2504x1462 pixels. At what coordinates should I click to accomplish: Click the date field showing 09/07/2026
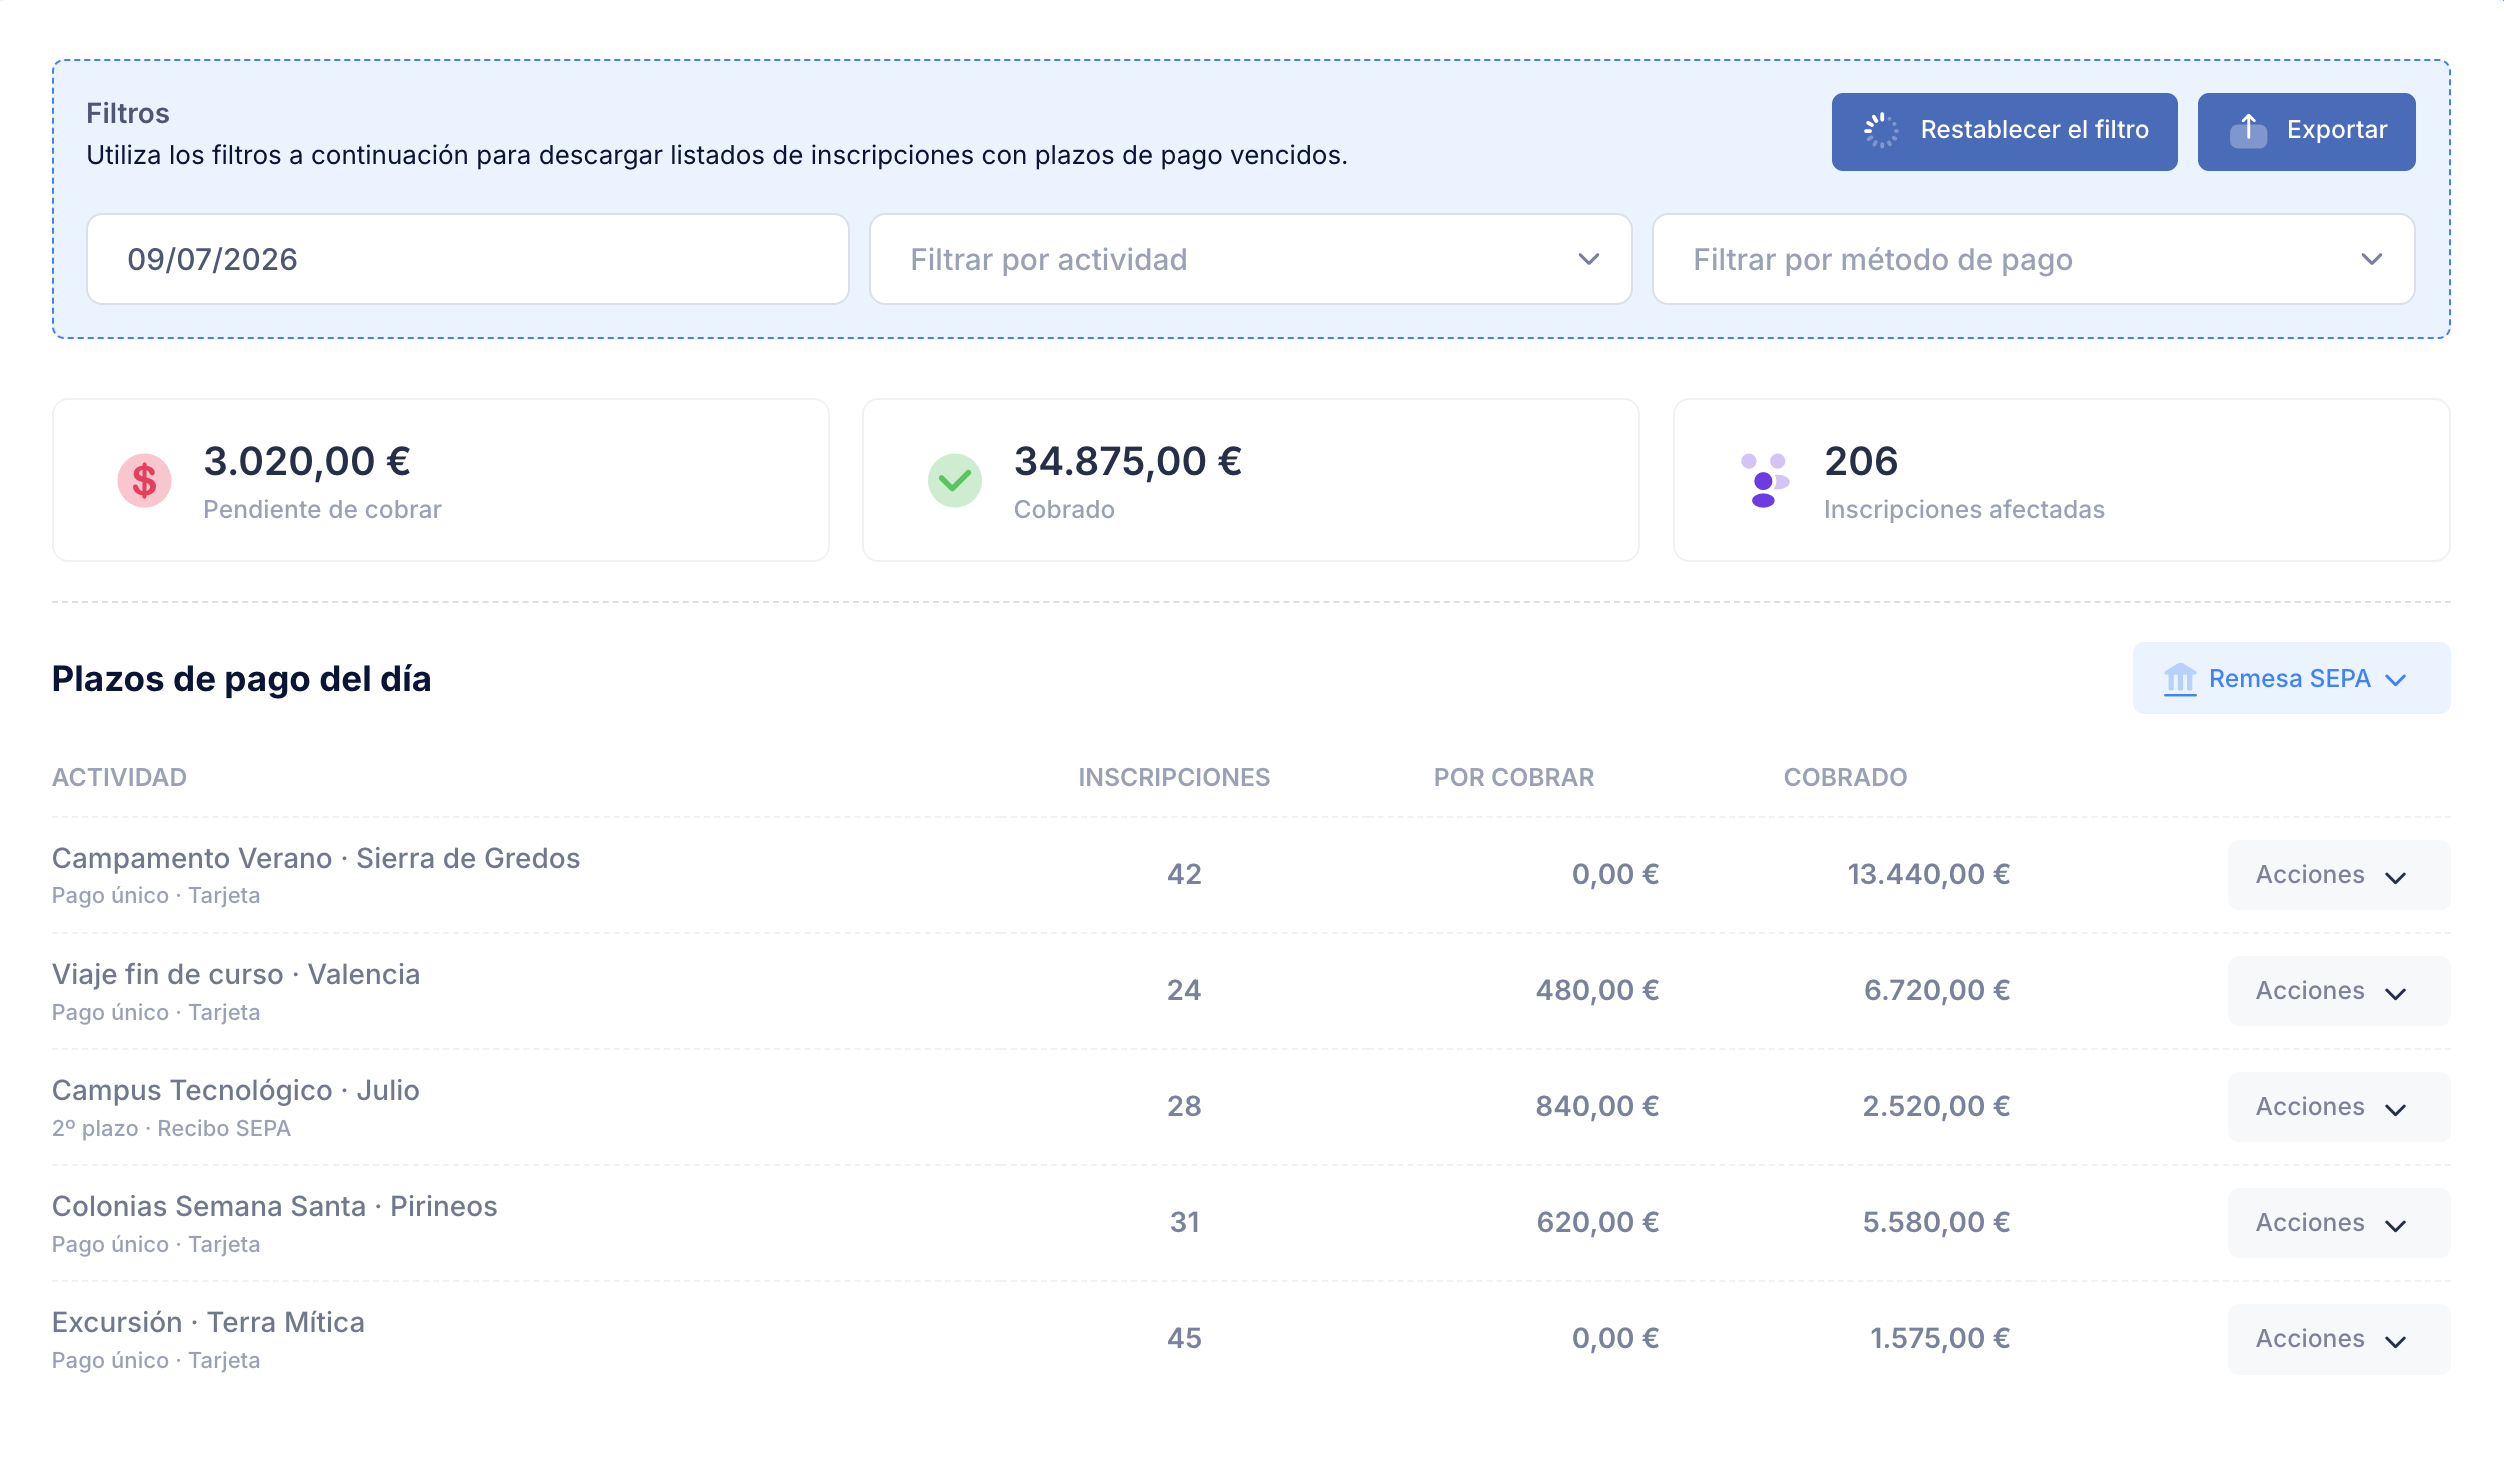[x=467, y=260]
